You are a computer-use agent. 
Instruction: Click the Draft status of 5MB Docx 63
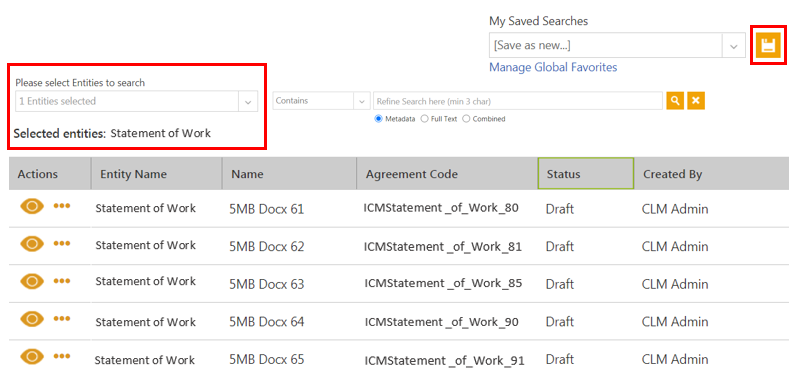pyautogui.click(x=560, y=284)
